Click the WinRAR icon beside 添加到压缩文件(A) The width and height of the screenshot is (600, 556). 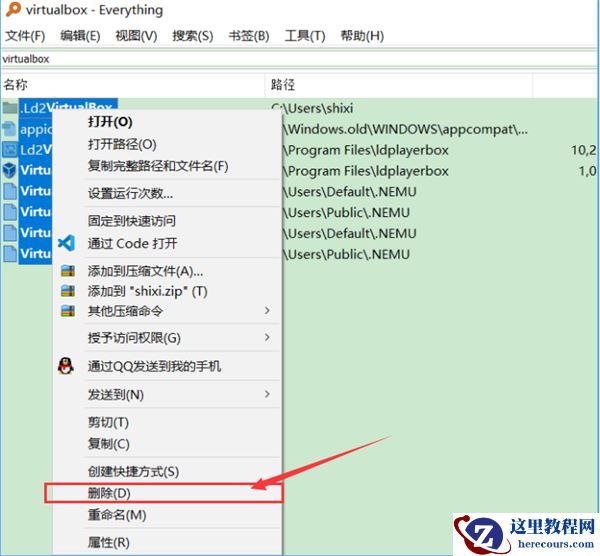click(x=68, y=271)
